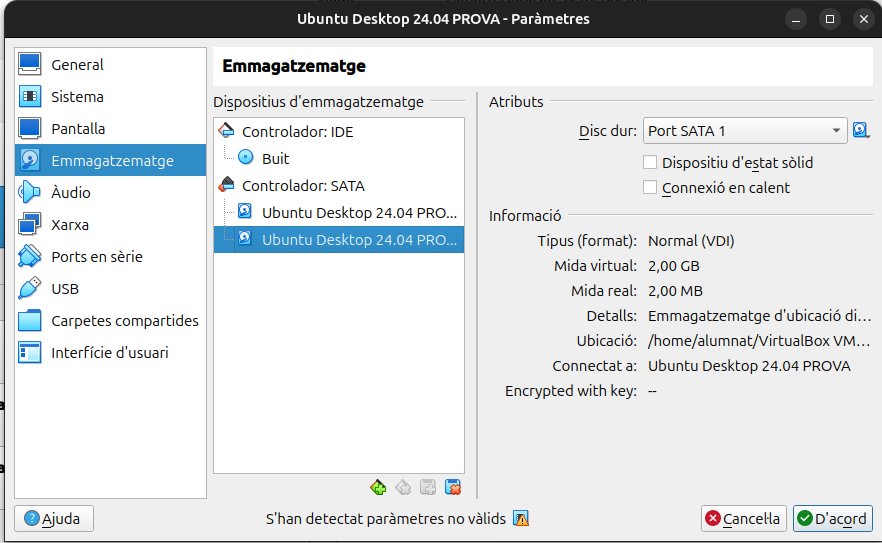Click the optical disc icon next to Buit
882x543 pixels.
pos(246,158)
